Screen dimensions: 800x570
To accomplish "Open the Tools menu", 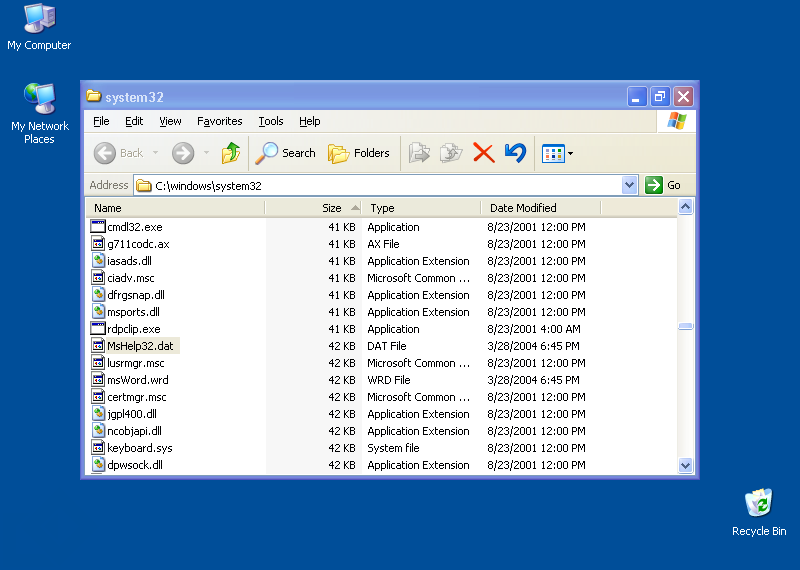I will coord(270,121).
